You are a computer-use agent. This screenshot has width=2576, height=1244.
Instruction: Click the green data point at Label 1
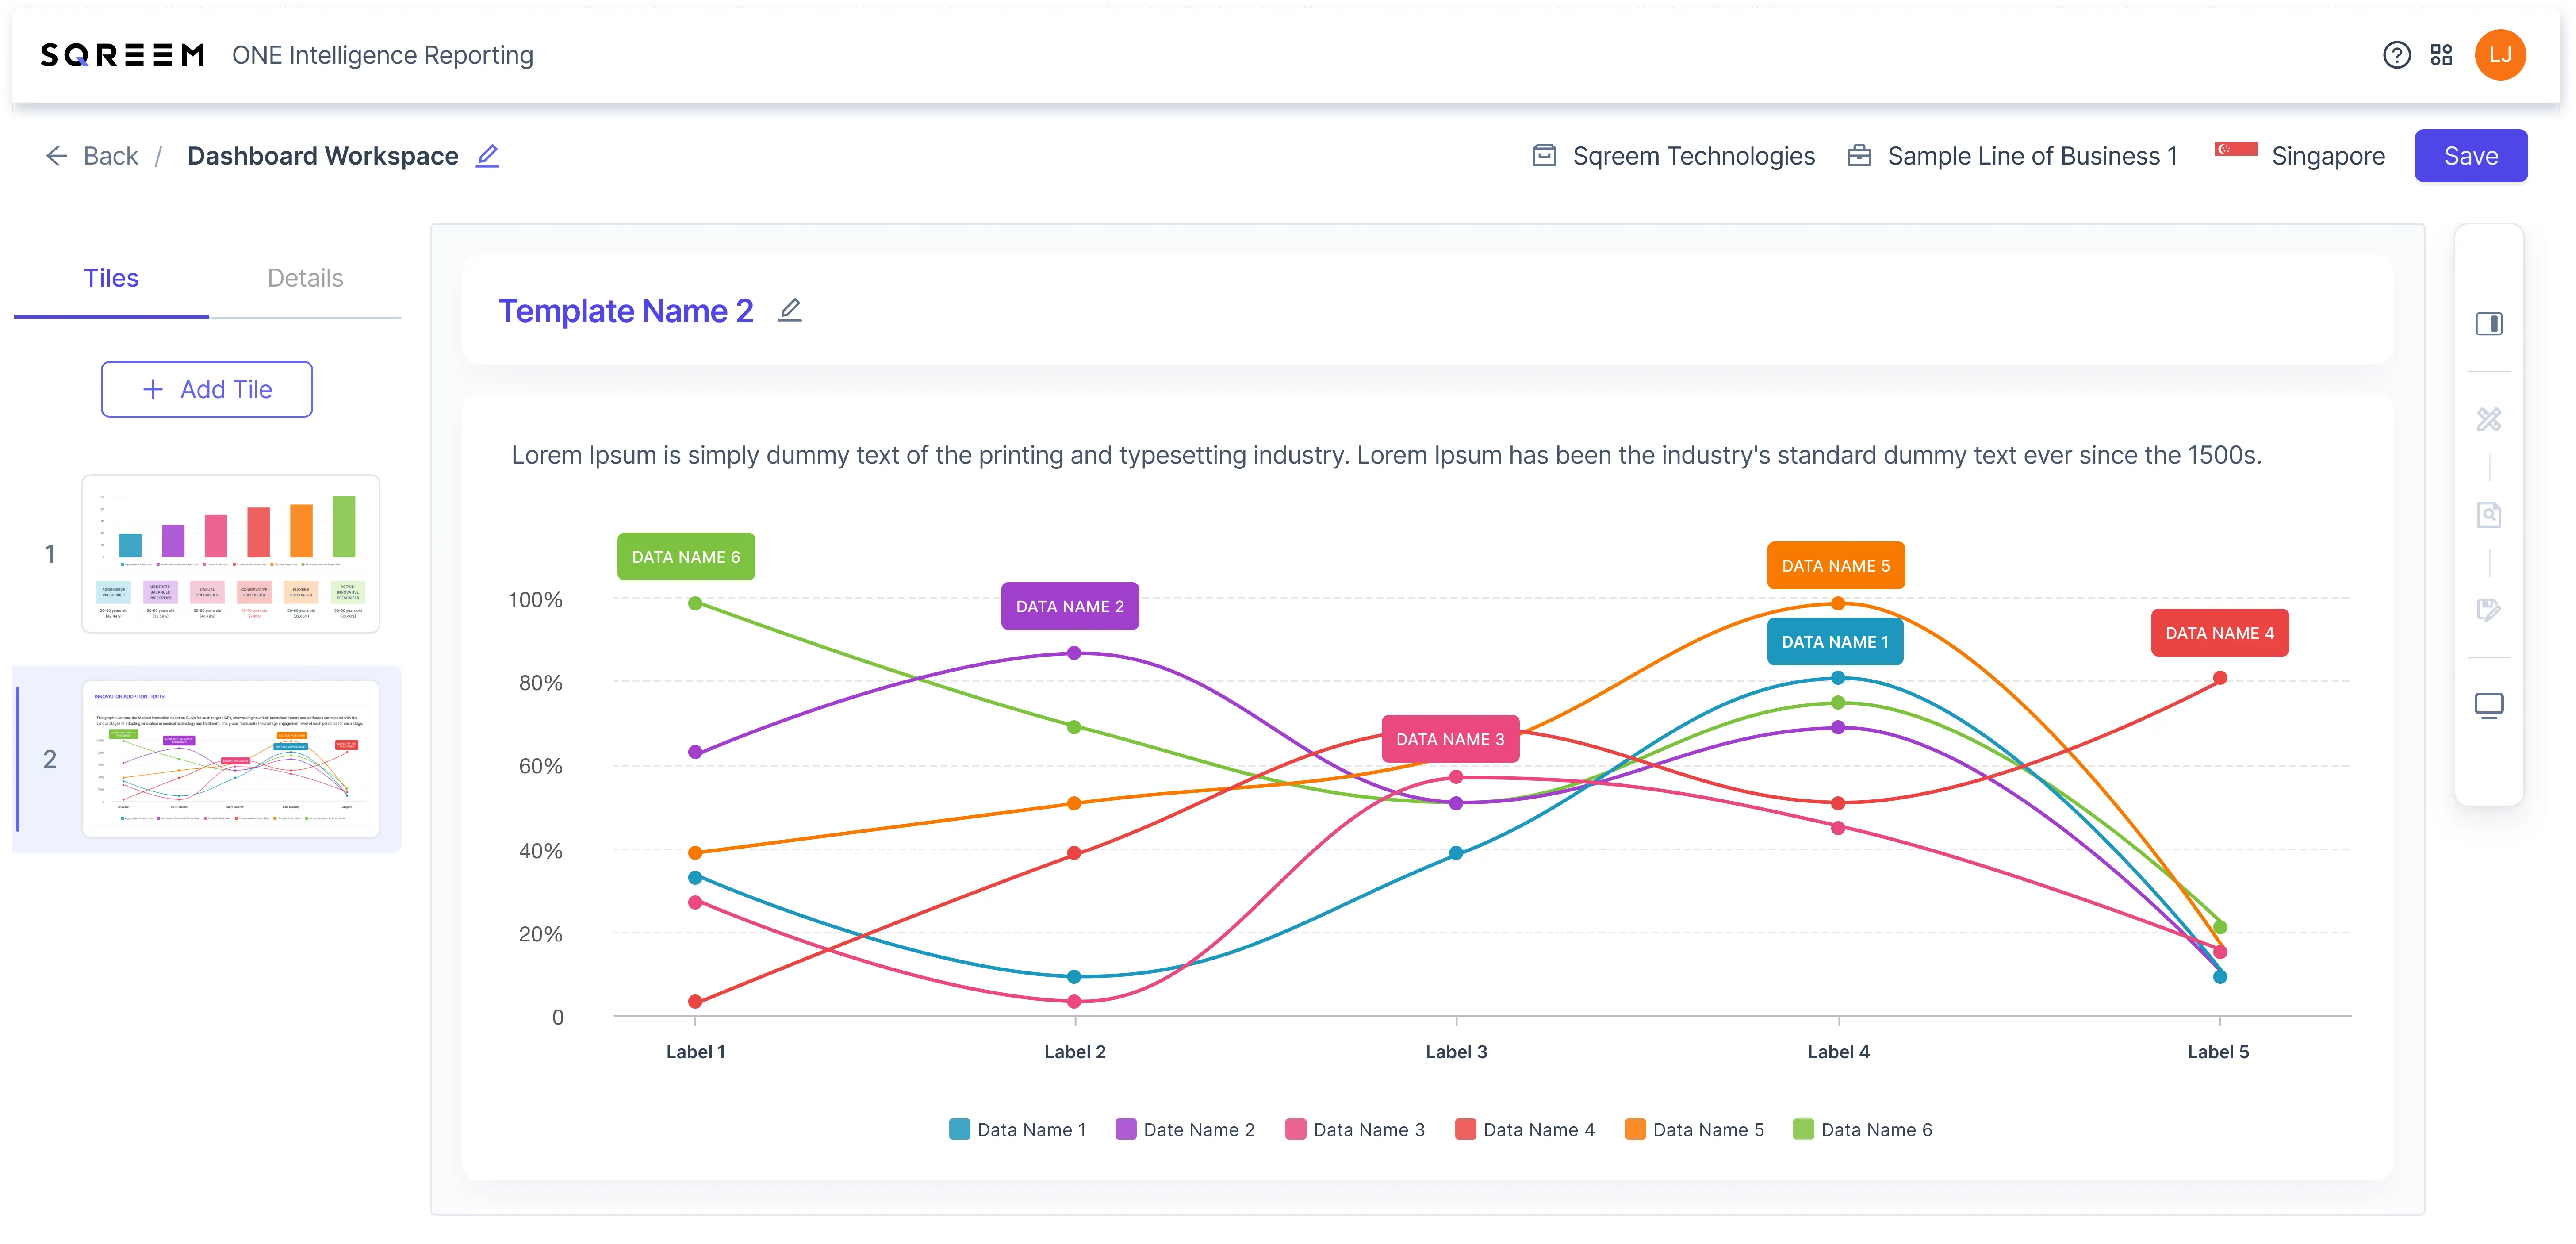[695, 603]
